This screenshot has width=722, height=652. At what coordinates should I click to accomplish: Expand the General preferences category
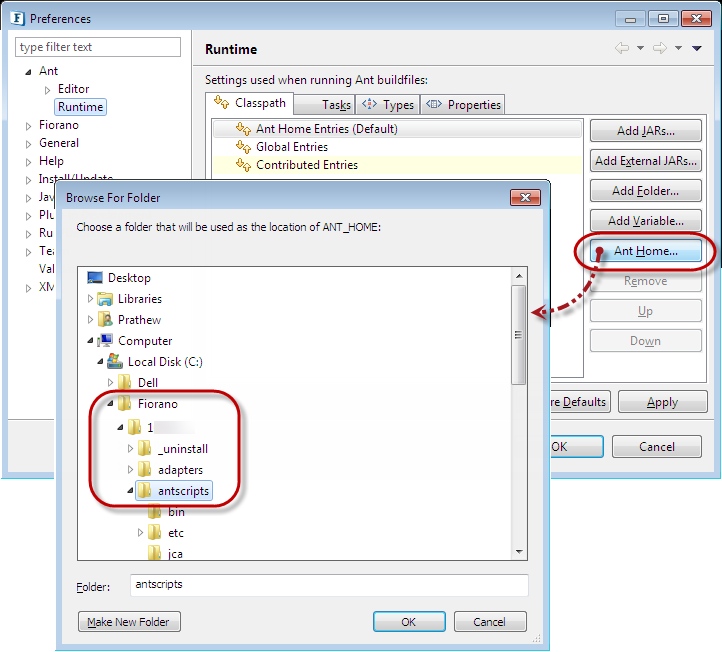[29, 144]
